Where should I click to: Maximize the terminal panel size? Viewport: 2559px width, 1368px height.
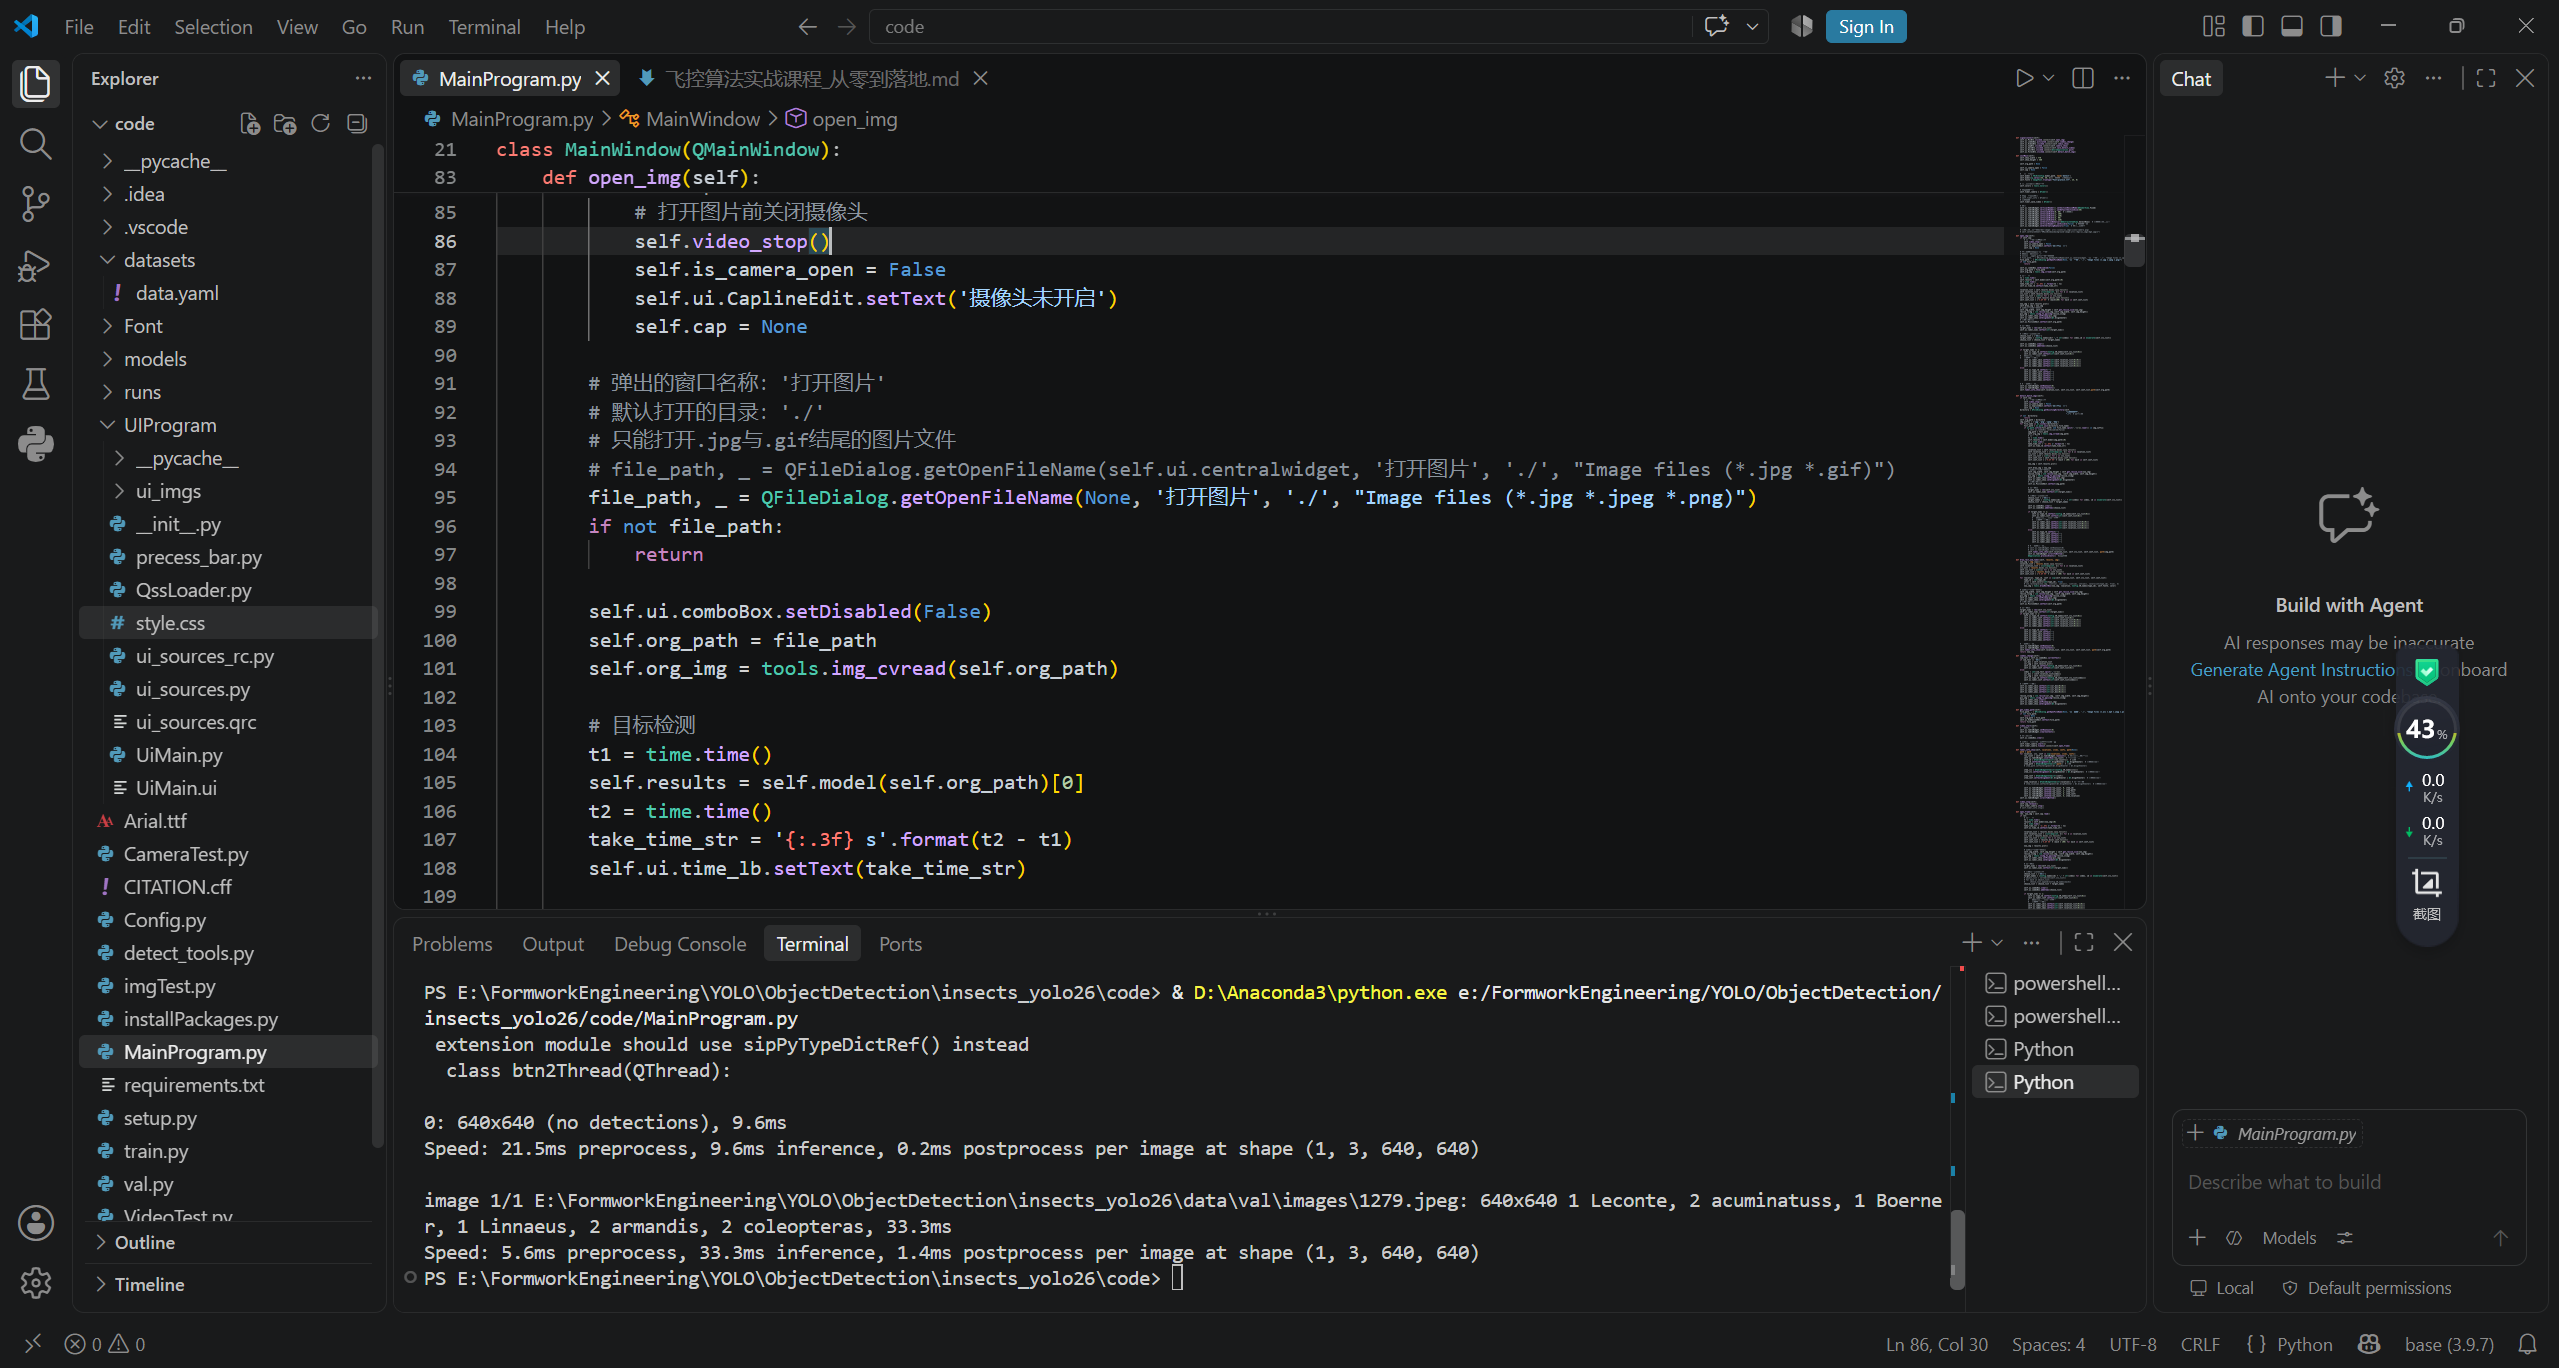point(2084,942)
